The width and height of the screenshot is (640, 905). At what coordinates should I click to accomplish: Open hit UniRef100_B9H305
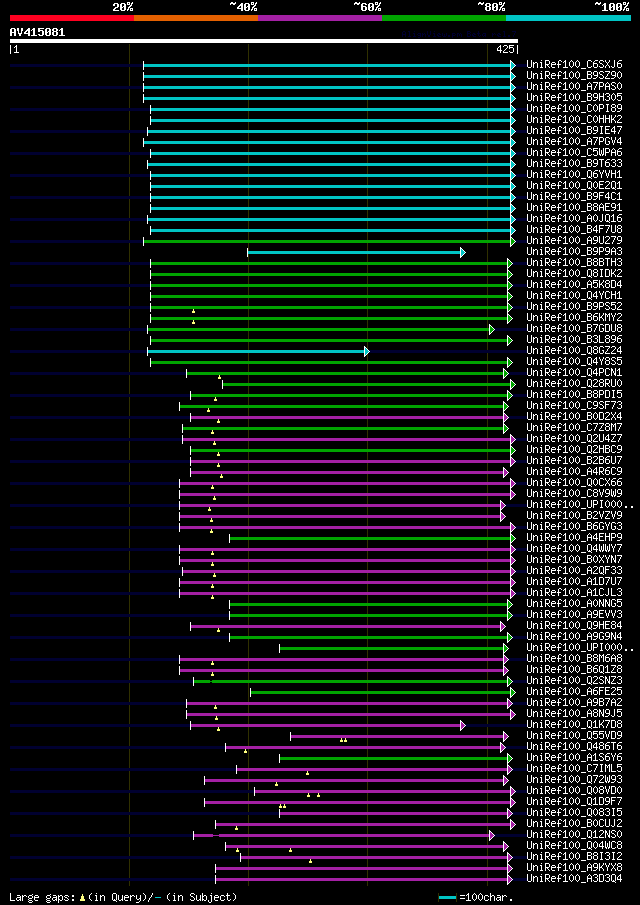(574, 98)
